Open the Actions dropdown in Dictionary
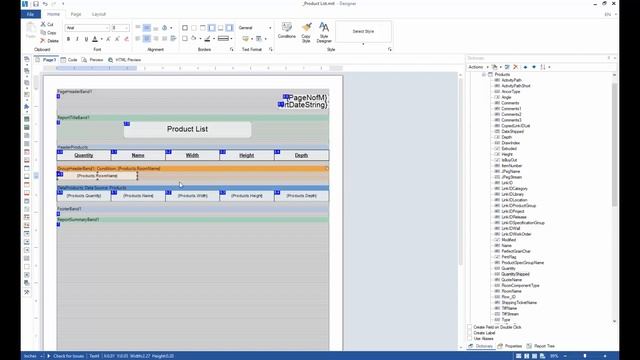This screenshot has width=640, height=360. point(478,67)
